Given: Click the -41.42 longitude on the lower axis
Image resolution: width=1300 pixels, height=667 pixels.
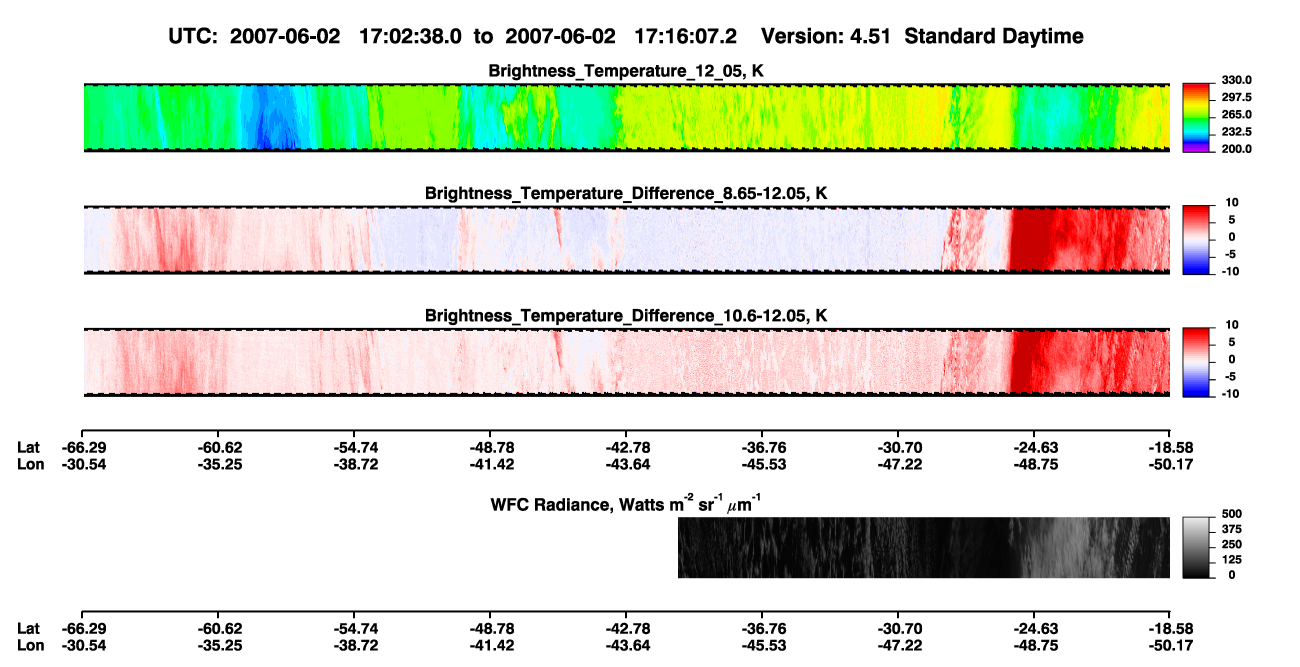Looking at the screenshot, I should coord(490,645).
